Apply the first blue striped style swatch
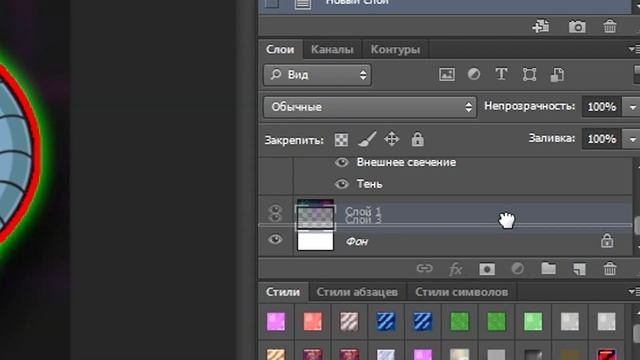640x360 pixels. click(386, 322)
